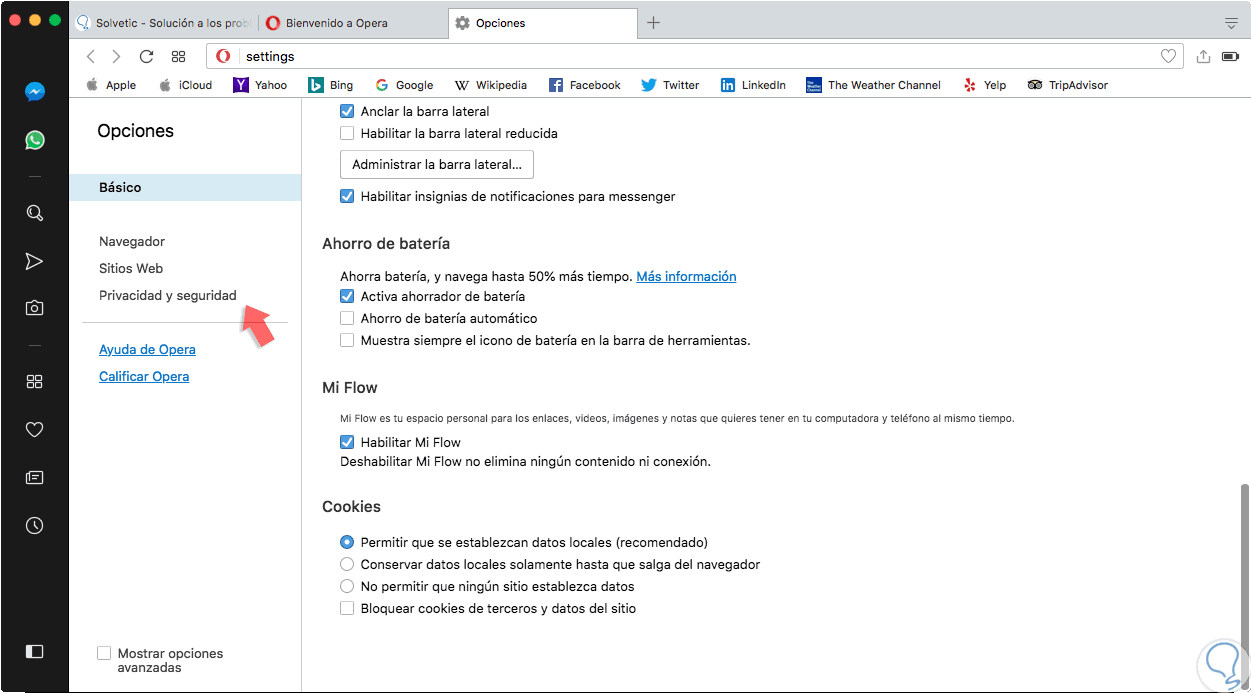This screenshot has width=1251, height=693.
Task: Open My Flow send arrow icon
Action: point(34,261)
